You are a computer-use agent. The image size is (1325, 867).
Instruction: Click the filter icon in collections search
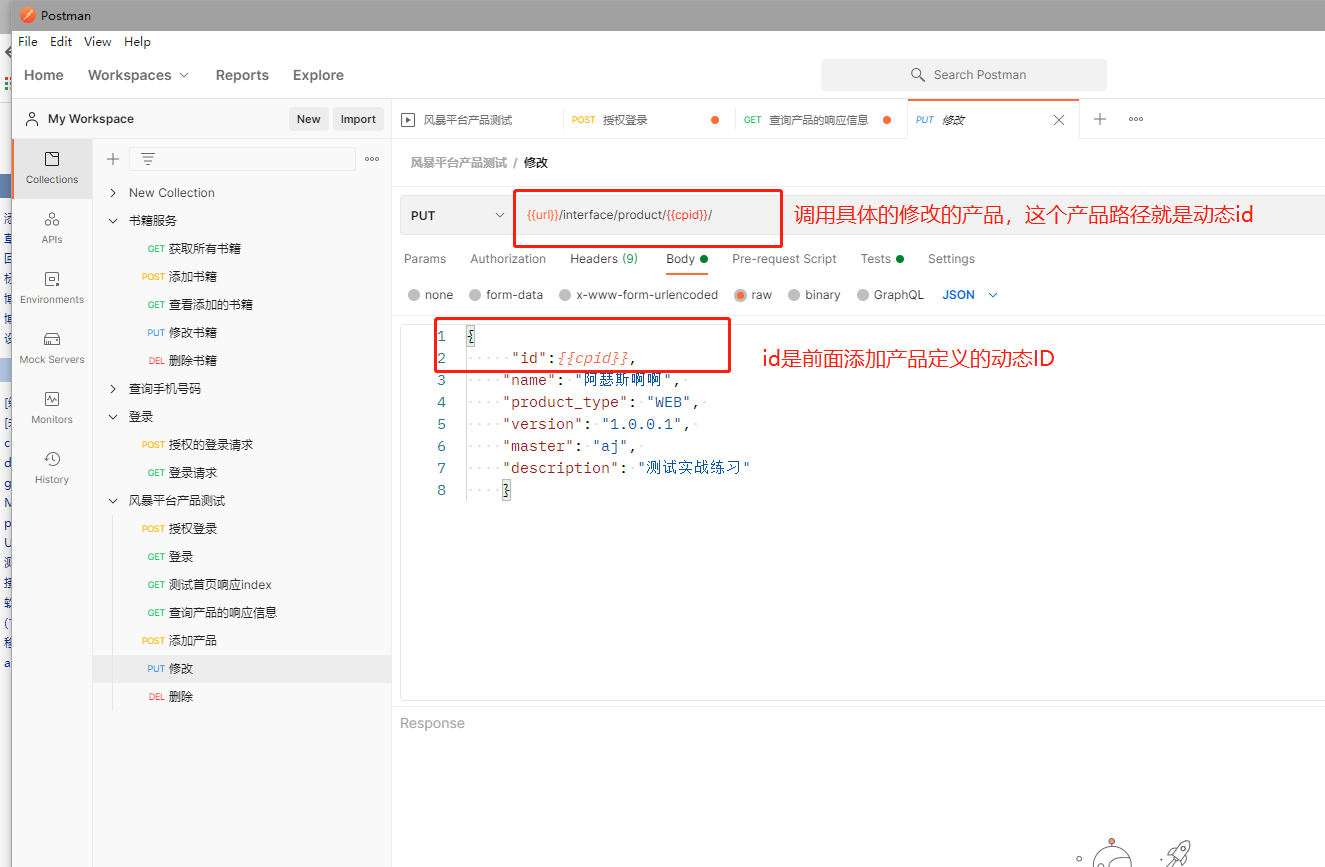tap(148, 159)
